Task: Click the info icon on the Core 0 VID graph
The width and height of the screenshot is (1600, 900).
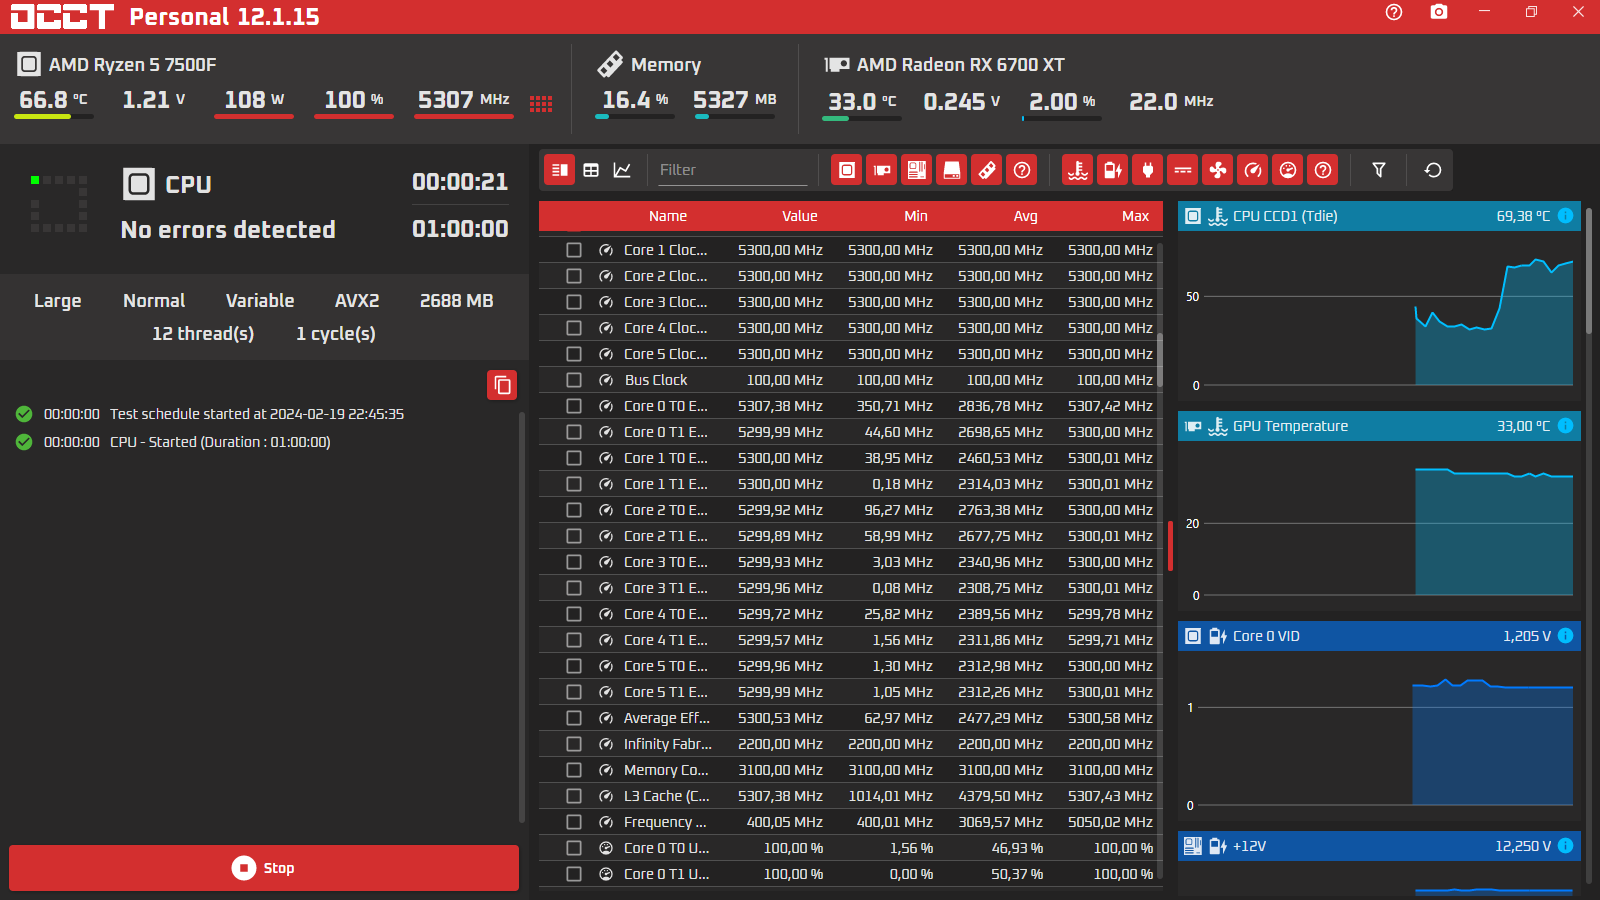Action: tap(1566, 636)
